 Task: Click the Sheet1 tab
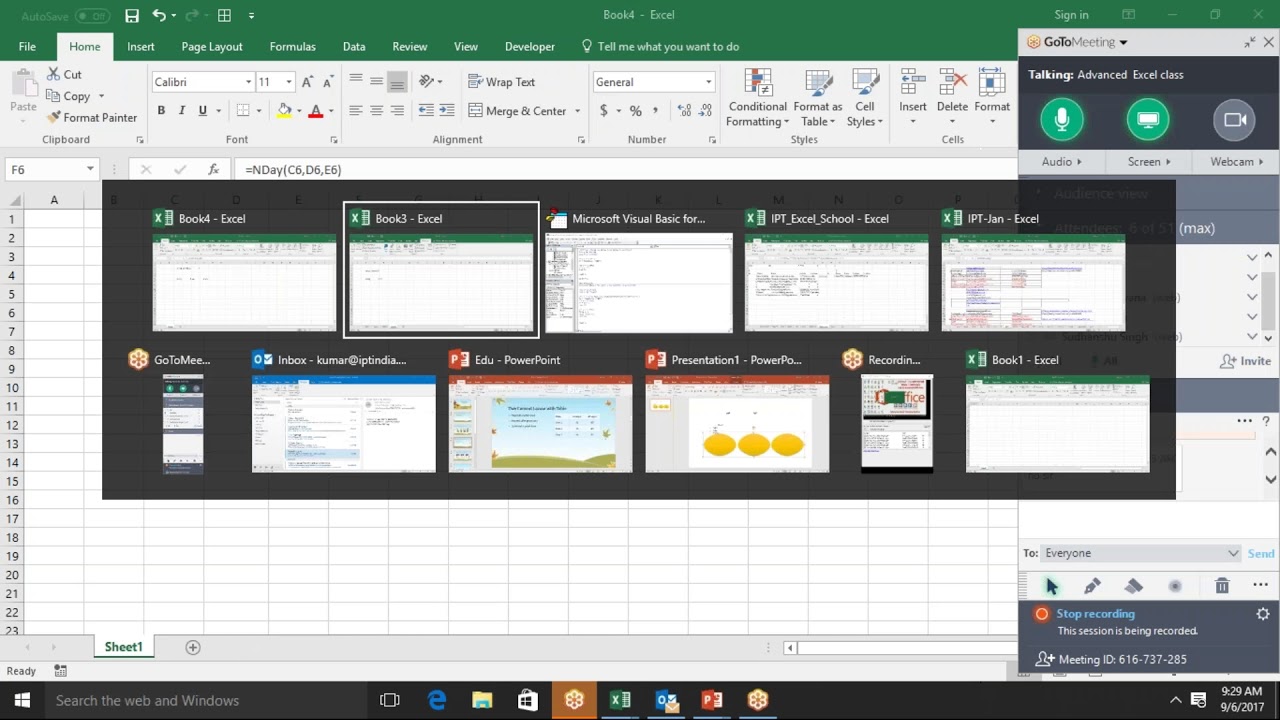coord(124,647)
